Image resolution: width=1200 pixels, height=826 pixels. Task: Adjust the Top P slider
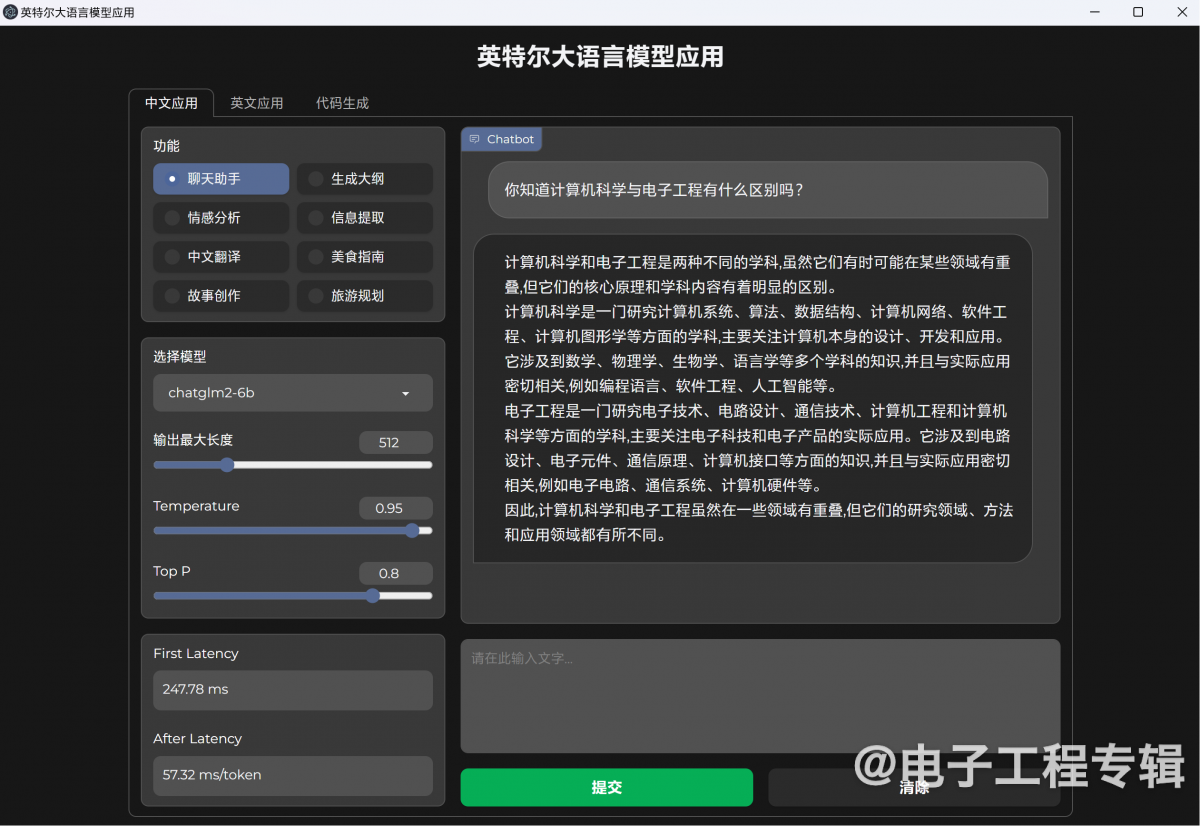293,596
